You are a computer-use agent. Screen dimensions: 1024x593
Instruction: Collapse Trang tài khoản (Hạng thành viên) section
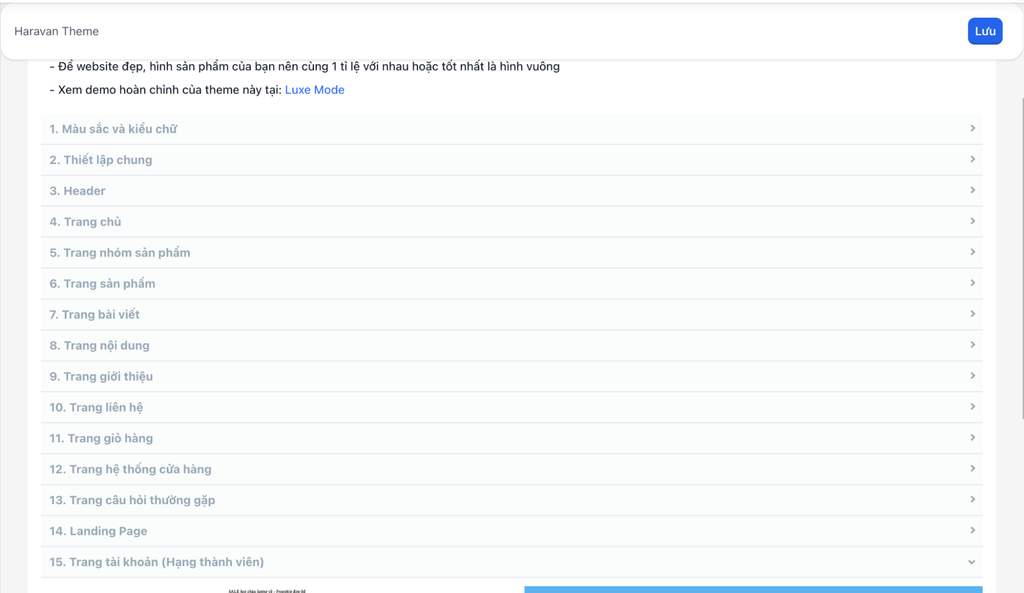coord(971,562)
